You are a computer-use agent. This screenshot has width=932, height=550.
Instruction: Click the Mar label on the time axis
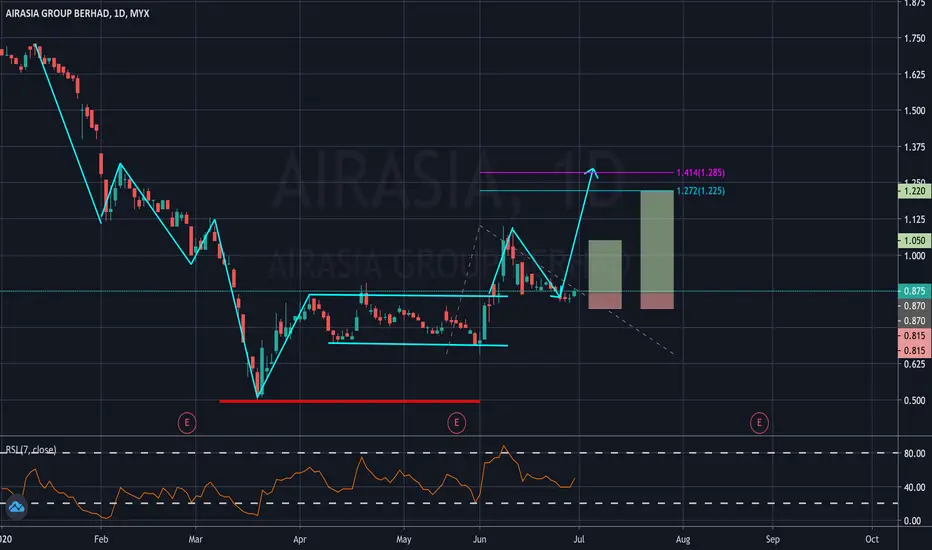196,539
